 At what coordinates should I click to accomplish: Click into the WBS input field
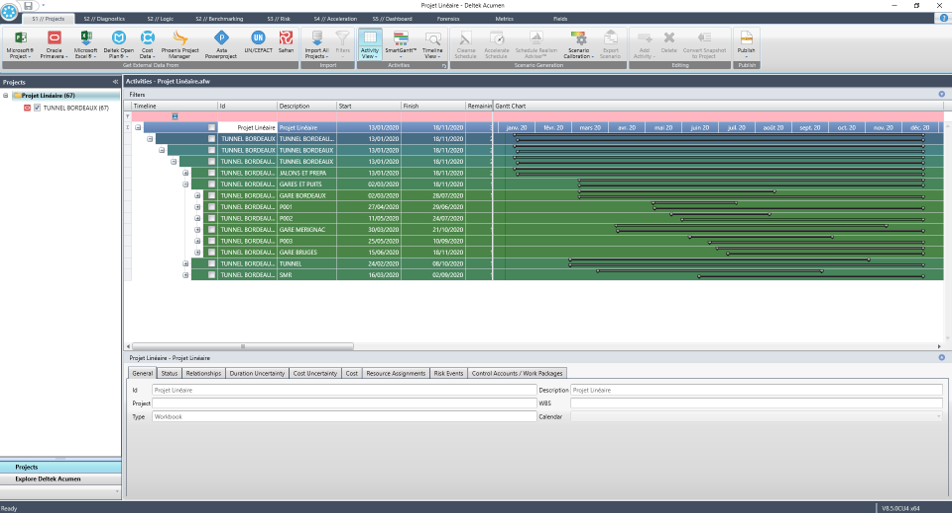(756, 403)
